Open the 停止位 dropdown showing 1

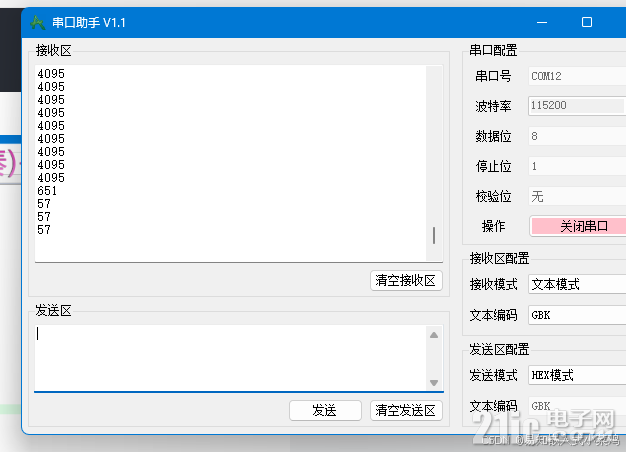(x=577, y=166)
